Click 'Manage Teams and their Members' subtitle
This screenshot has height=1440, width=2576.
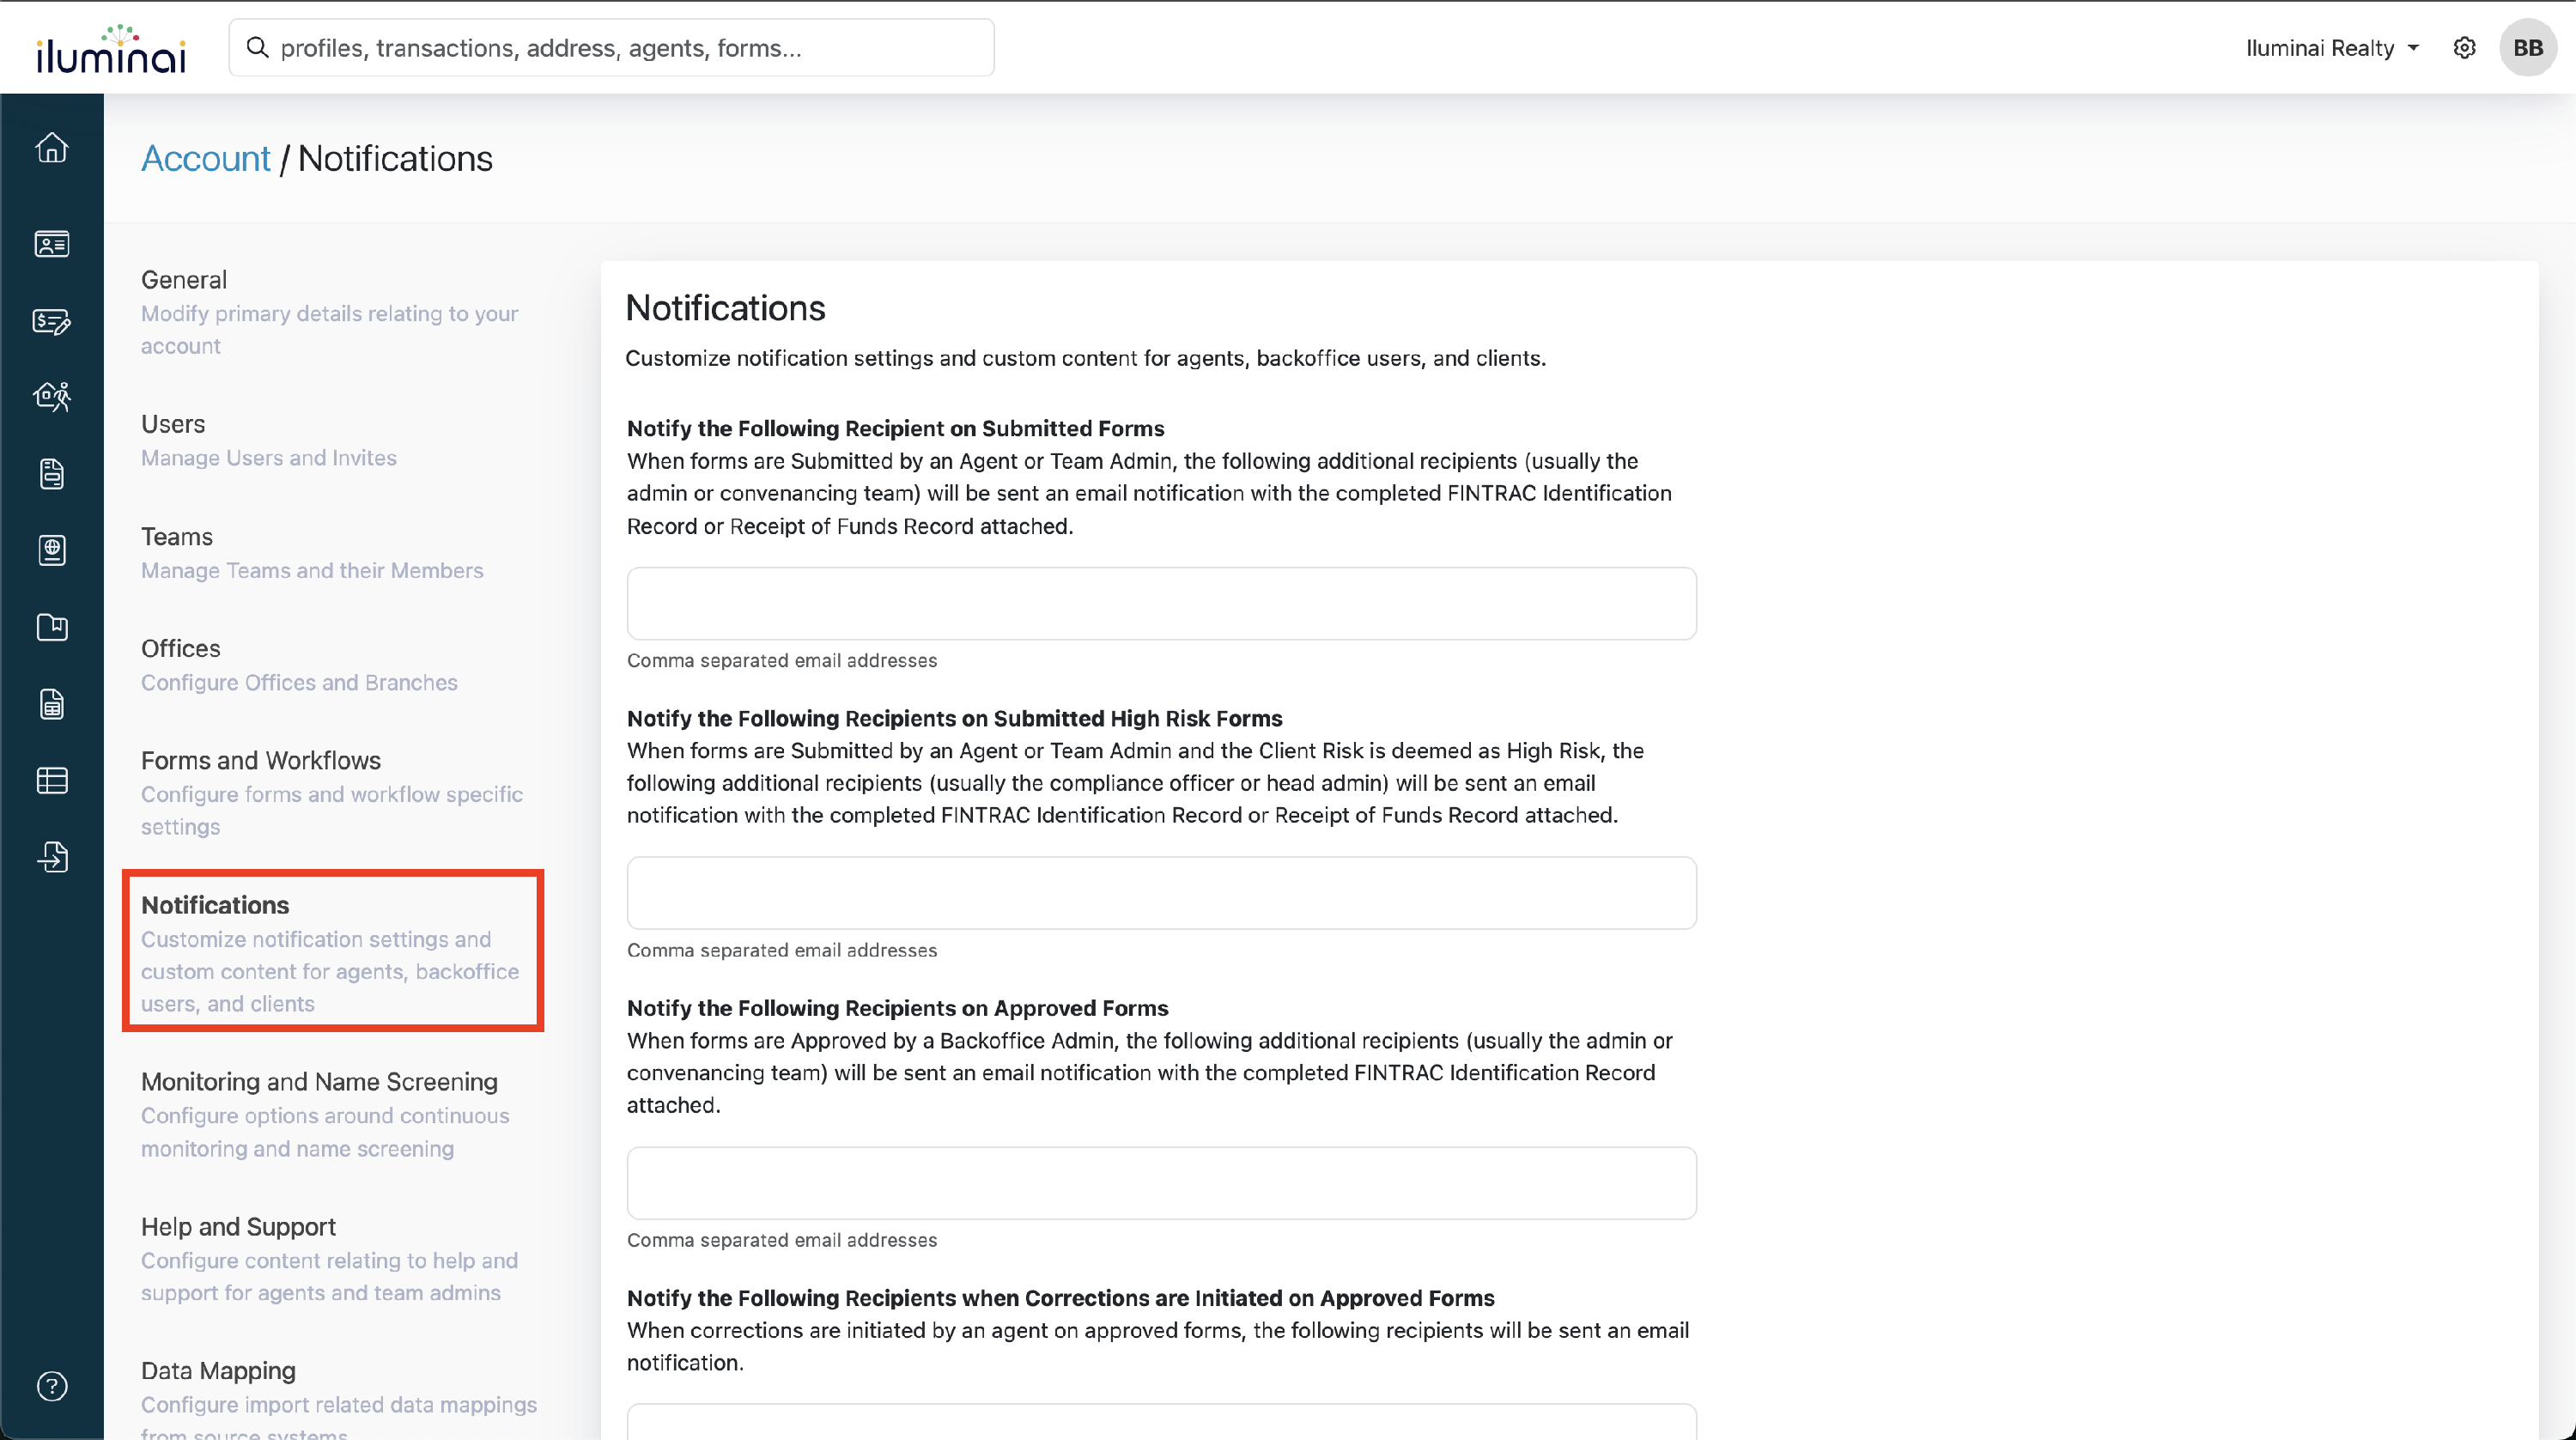(x=312, y=570)
